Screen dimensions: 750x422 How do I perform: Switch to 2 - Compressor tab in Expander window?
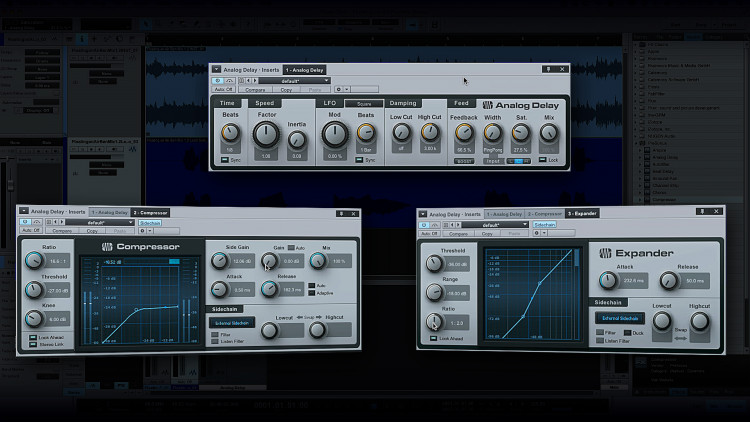click(544, 214)
